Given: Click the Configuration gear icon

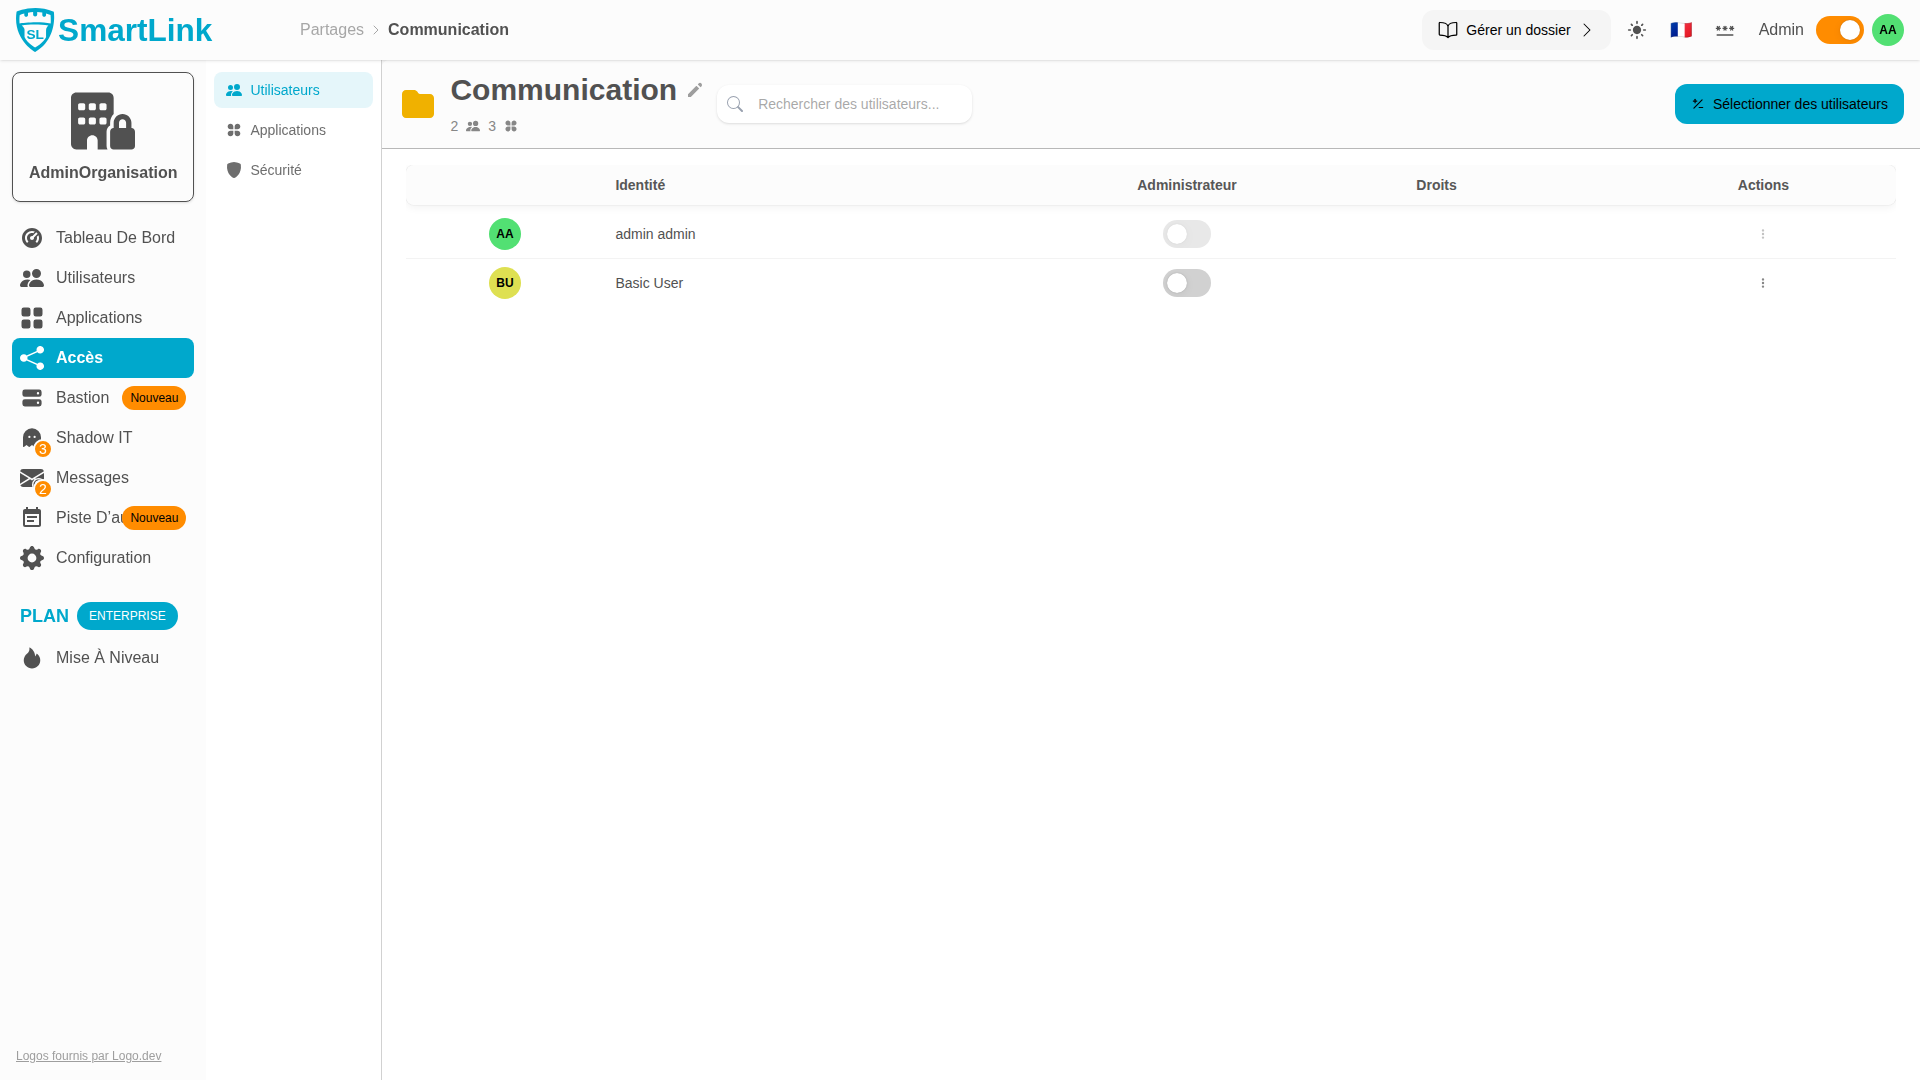Looking at the screenshot, I should click(x=32, y=558).
